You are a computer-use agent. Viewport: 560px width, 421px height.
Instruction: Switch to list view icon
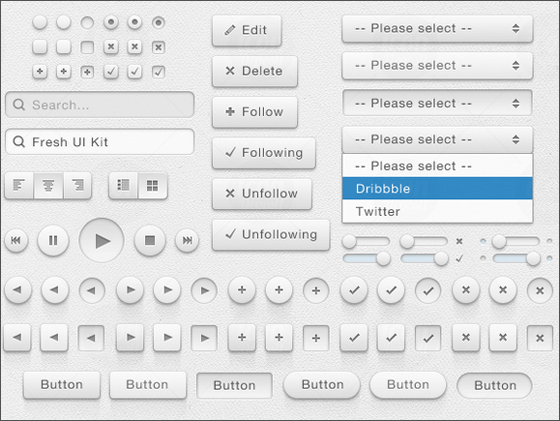[123, 185]
